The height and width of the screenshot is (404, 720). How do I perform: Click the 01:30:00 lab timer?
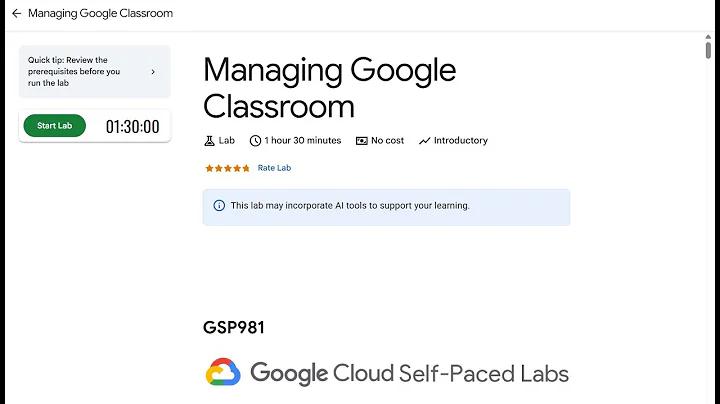(x=133, y=127)
